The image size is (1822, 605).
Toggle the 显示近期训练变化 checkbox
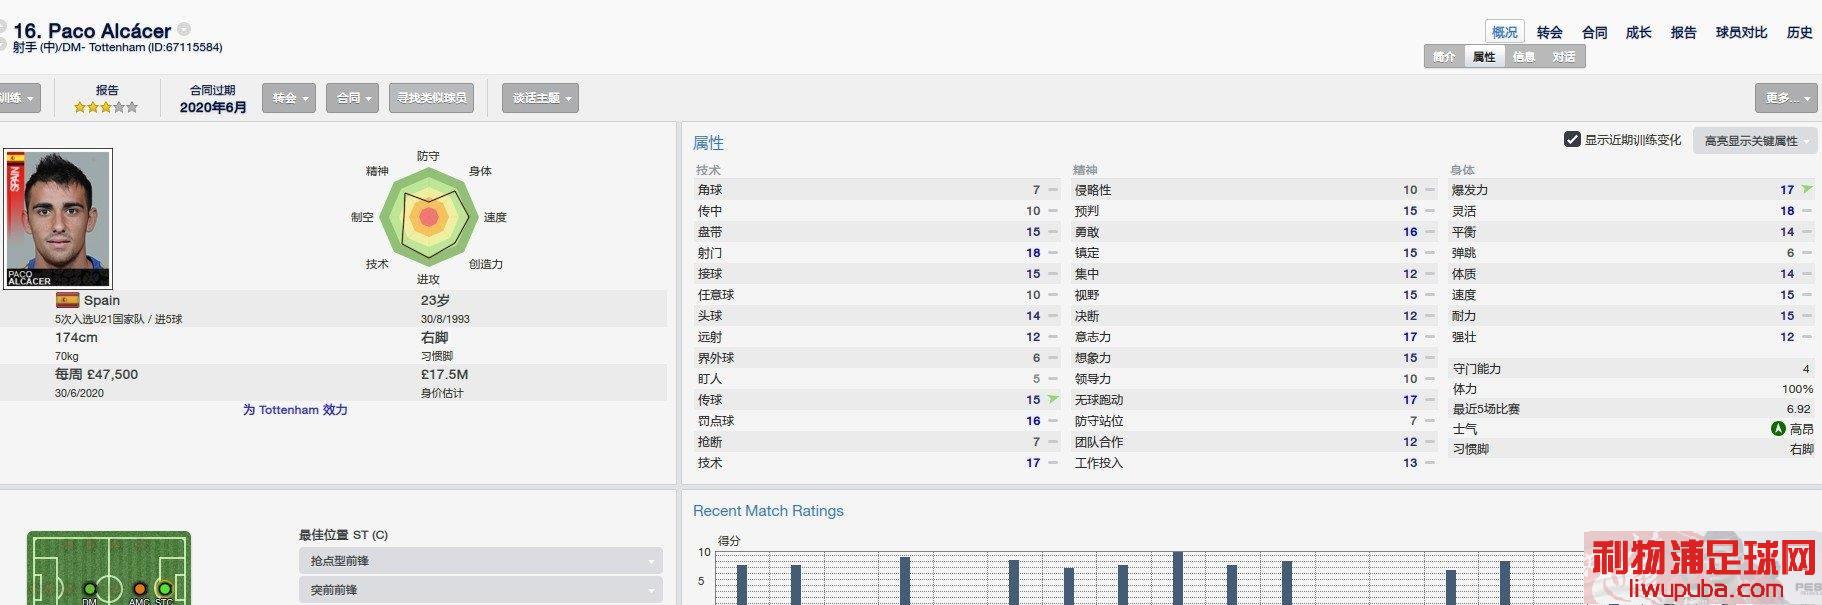1572,139
